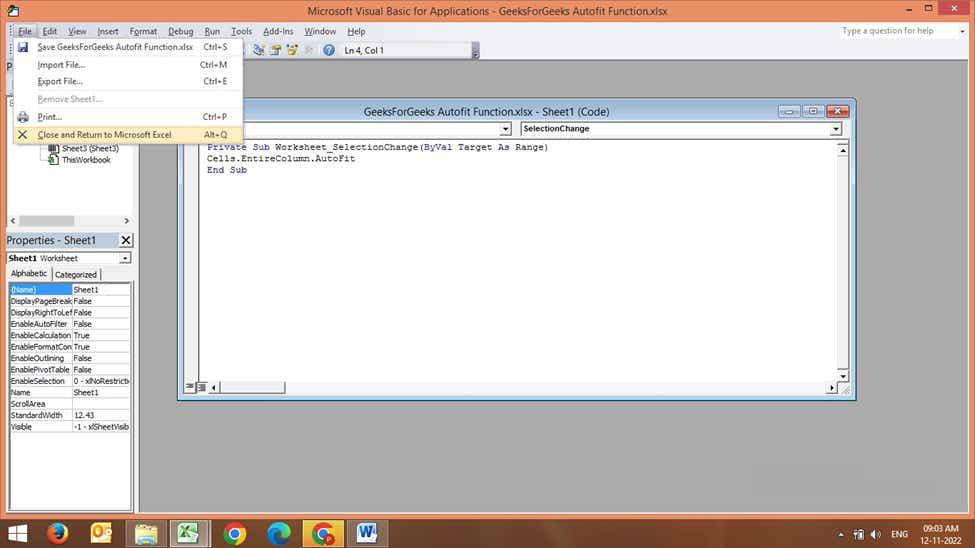The height and width of the screenshot is (548, 975).
Task: Open the Debug menu
Action: pos(180,31)
